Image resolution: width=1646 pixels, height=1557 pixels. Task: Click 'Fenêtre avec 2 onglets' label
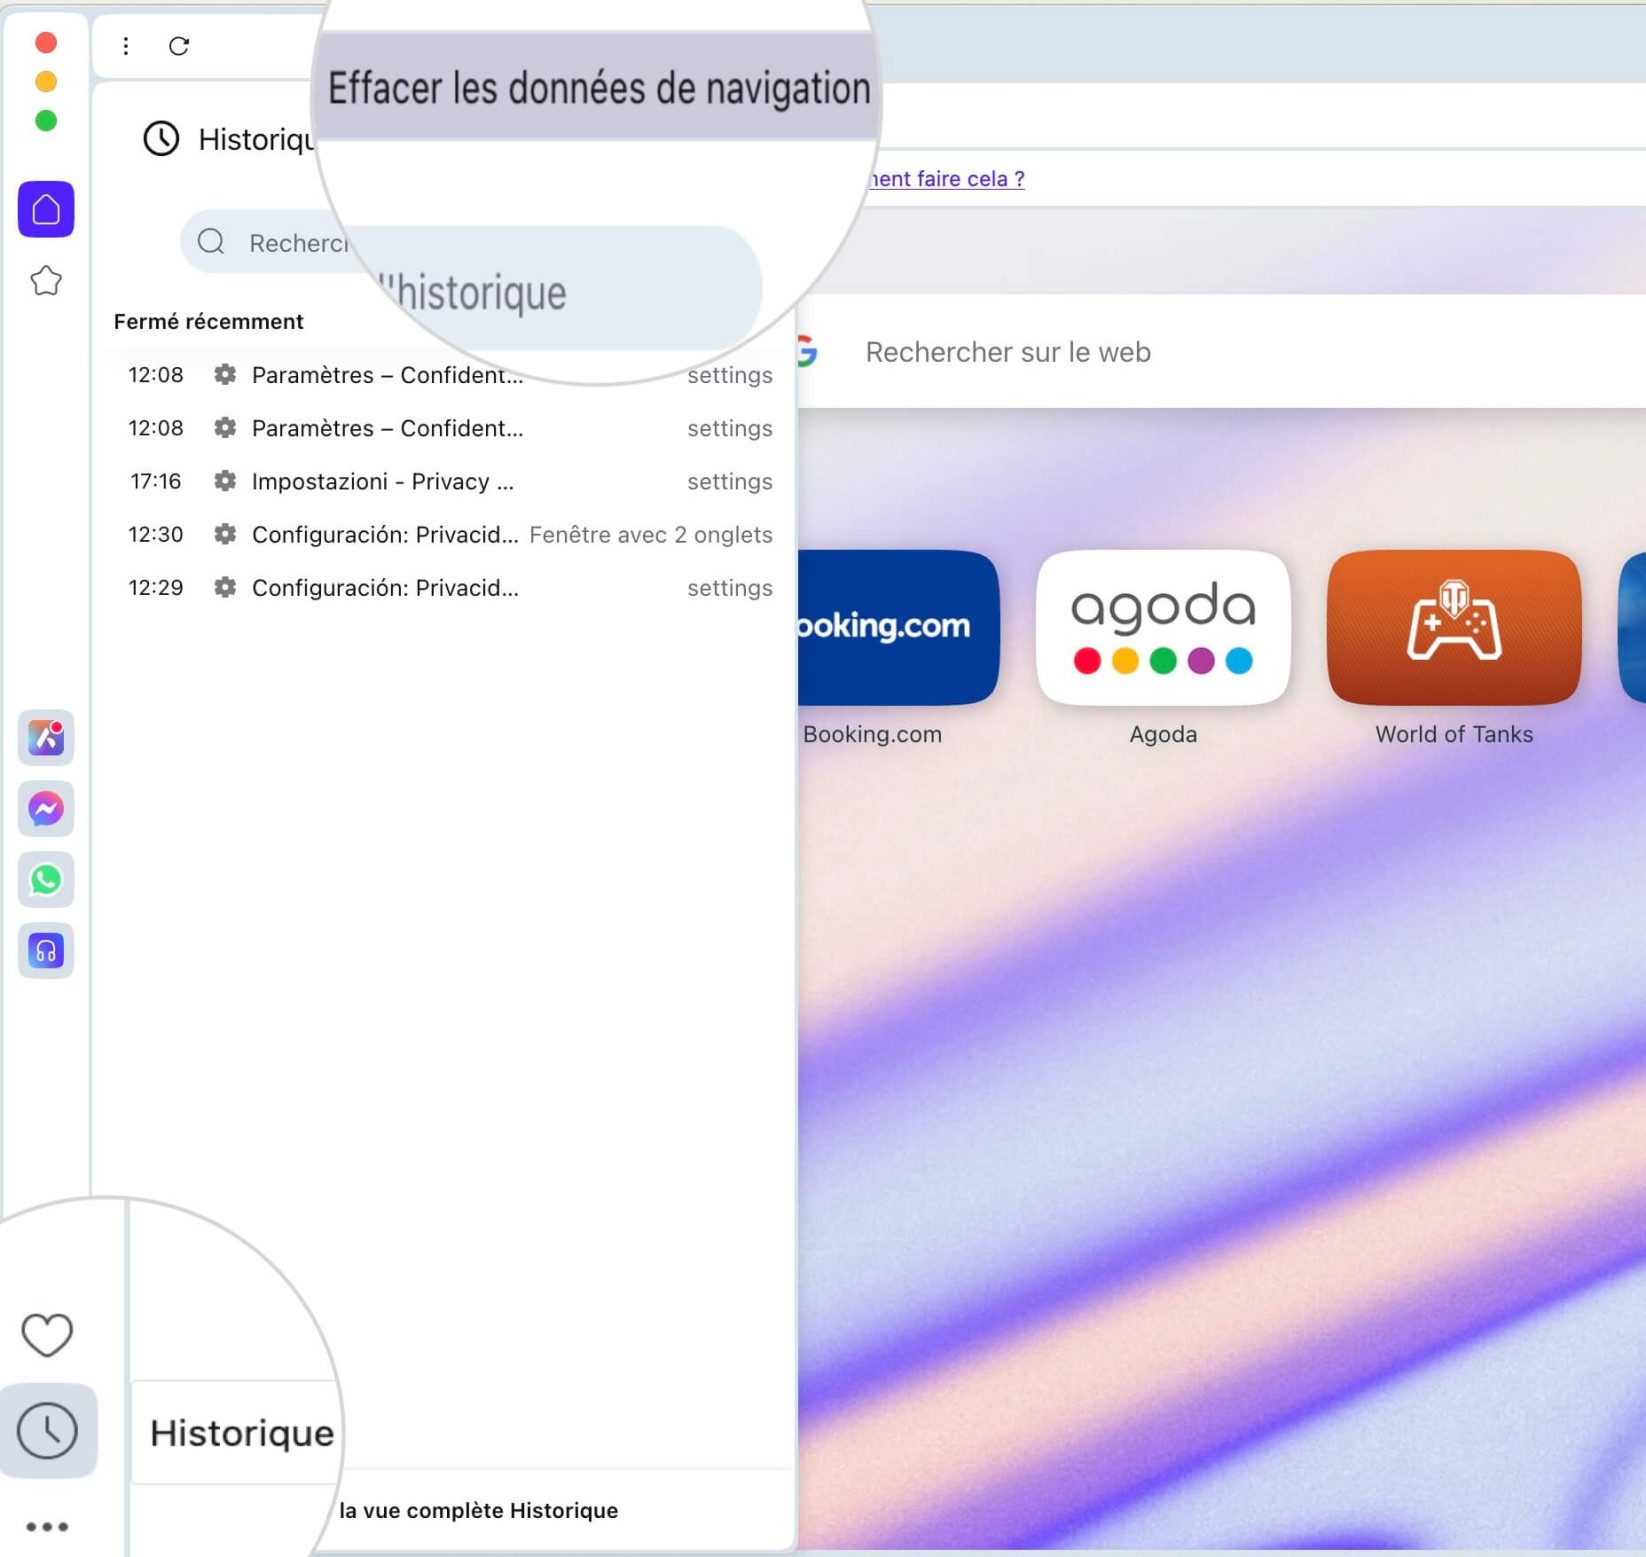coord(651,534)
